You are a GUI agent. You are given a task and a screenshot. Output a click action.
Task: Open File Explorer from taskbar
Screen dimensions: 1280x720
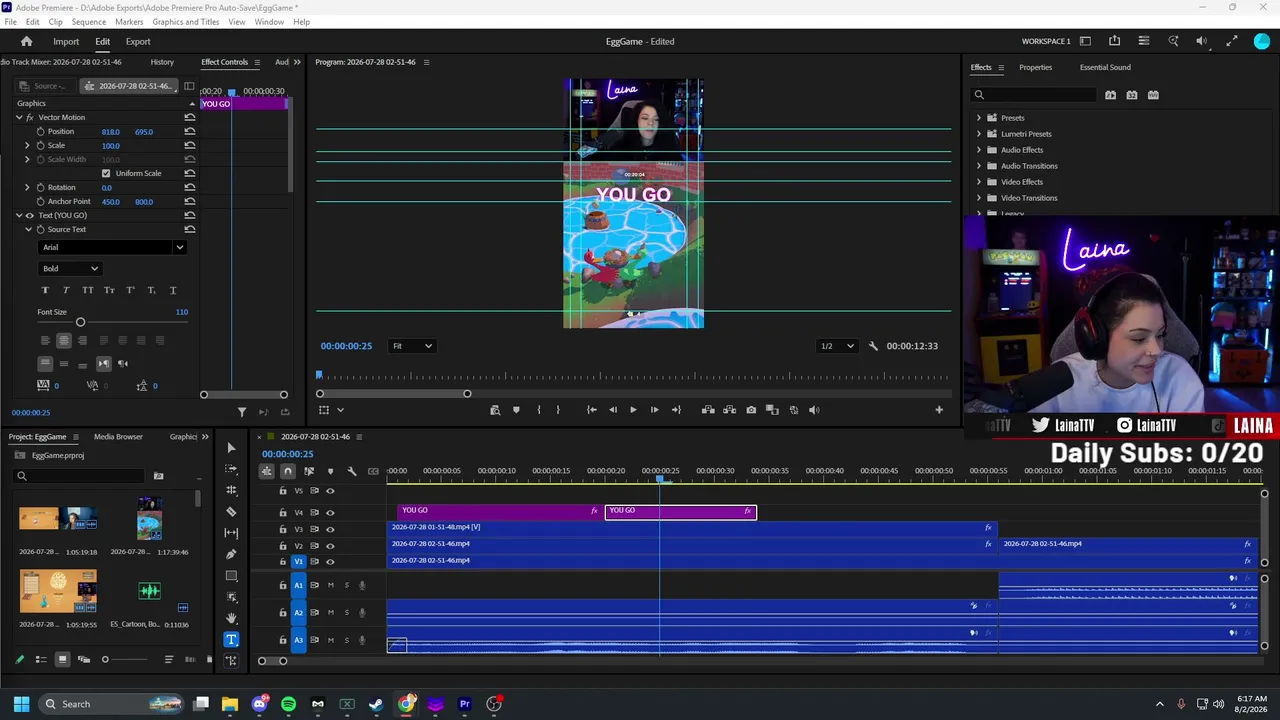click(230, 704)
